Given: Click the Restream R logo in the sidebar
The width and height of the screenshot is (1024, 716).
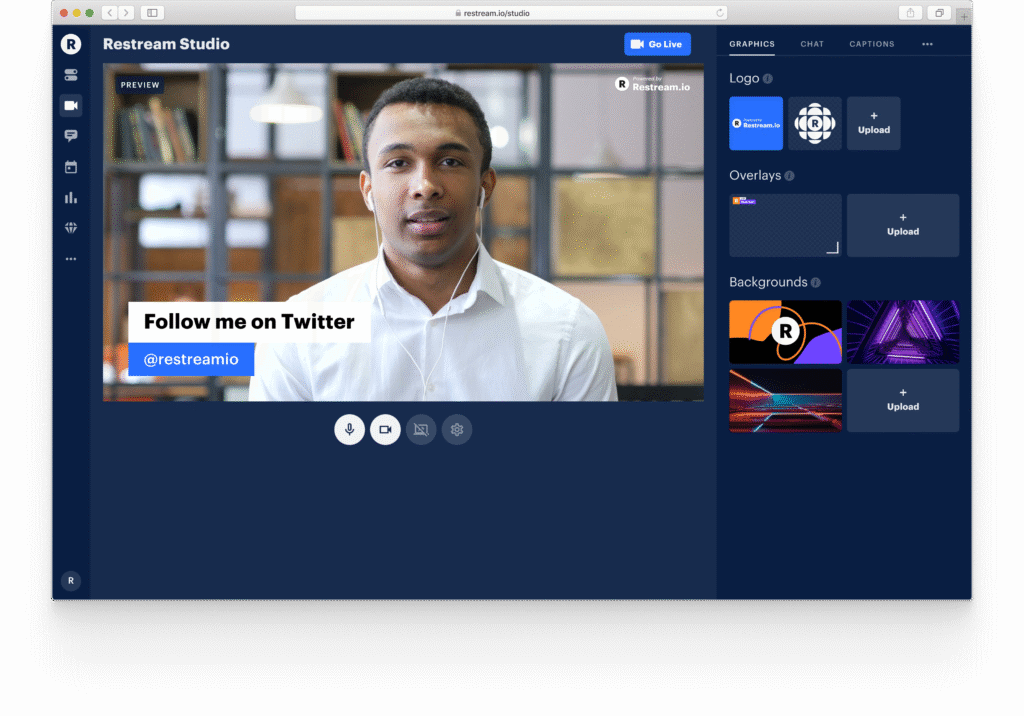Looking at the screenshot, I should 71,44.
